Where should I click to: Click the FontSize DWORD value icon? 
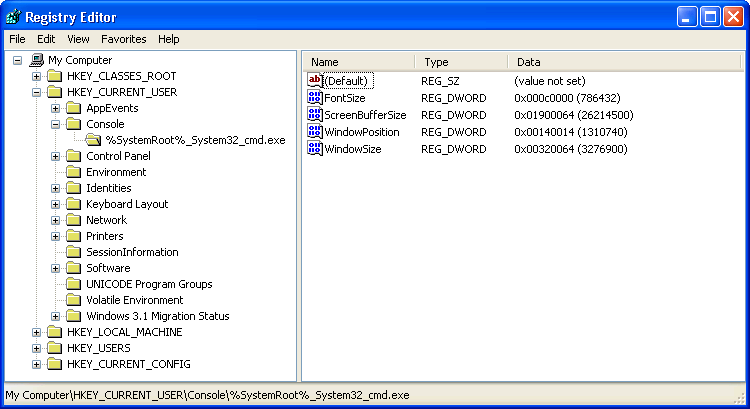pyautogui.click(x=315, y=98)
